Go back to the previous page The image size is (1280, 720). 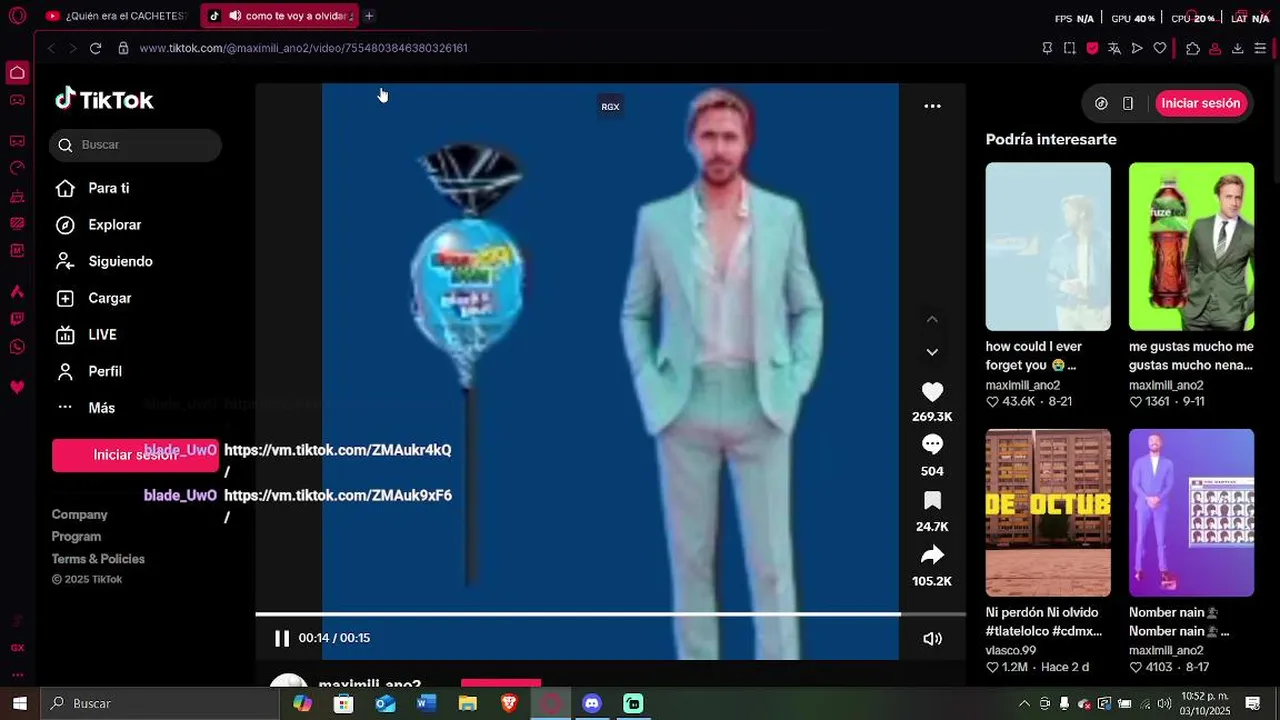[x=51, y=48]
